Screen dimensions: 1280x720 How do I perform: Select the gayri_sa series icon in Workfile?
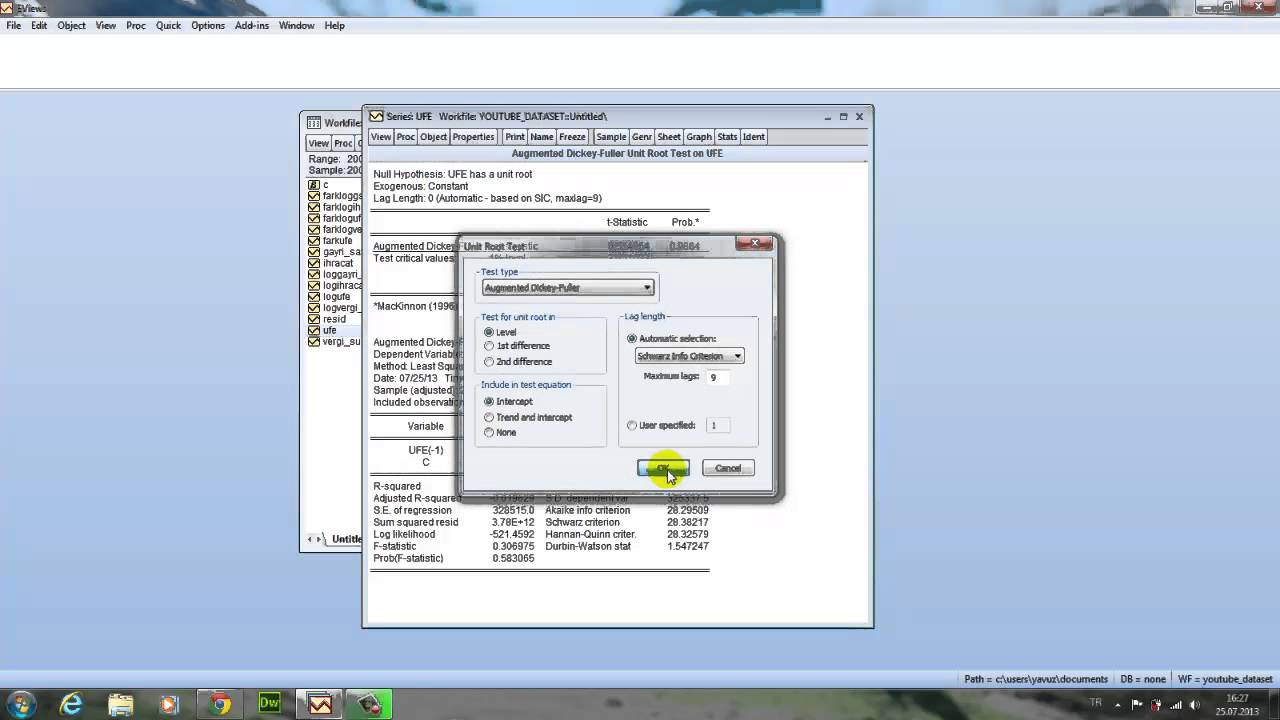[313, 252]
